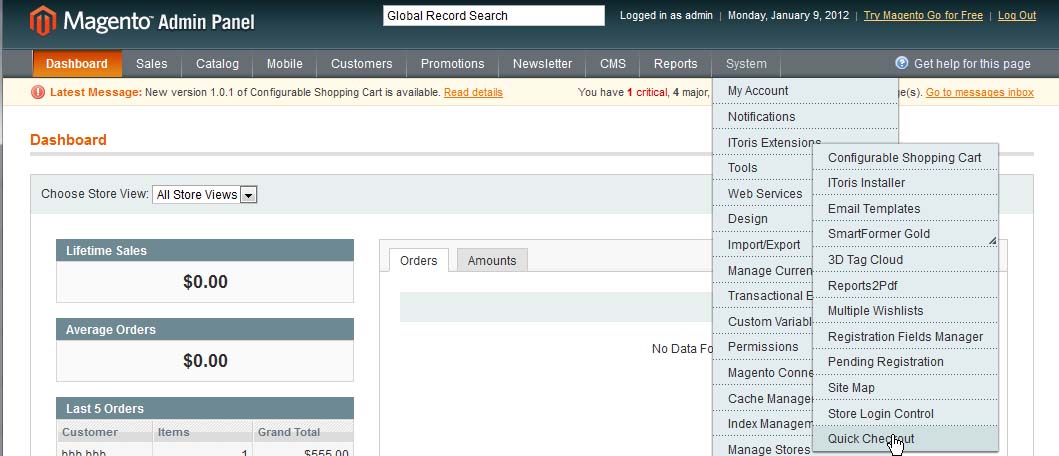
Task: Click the Log Out link
Action: pos(1016,16)
